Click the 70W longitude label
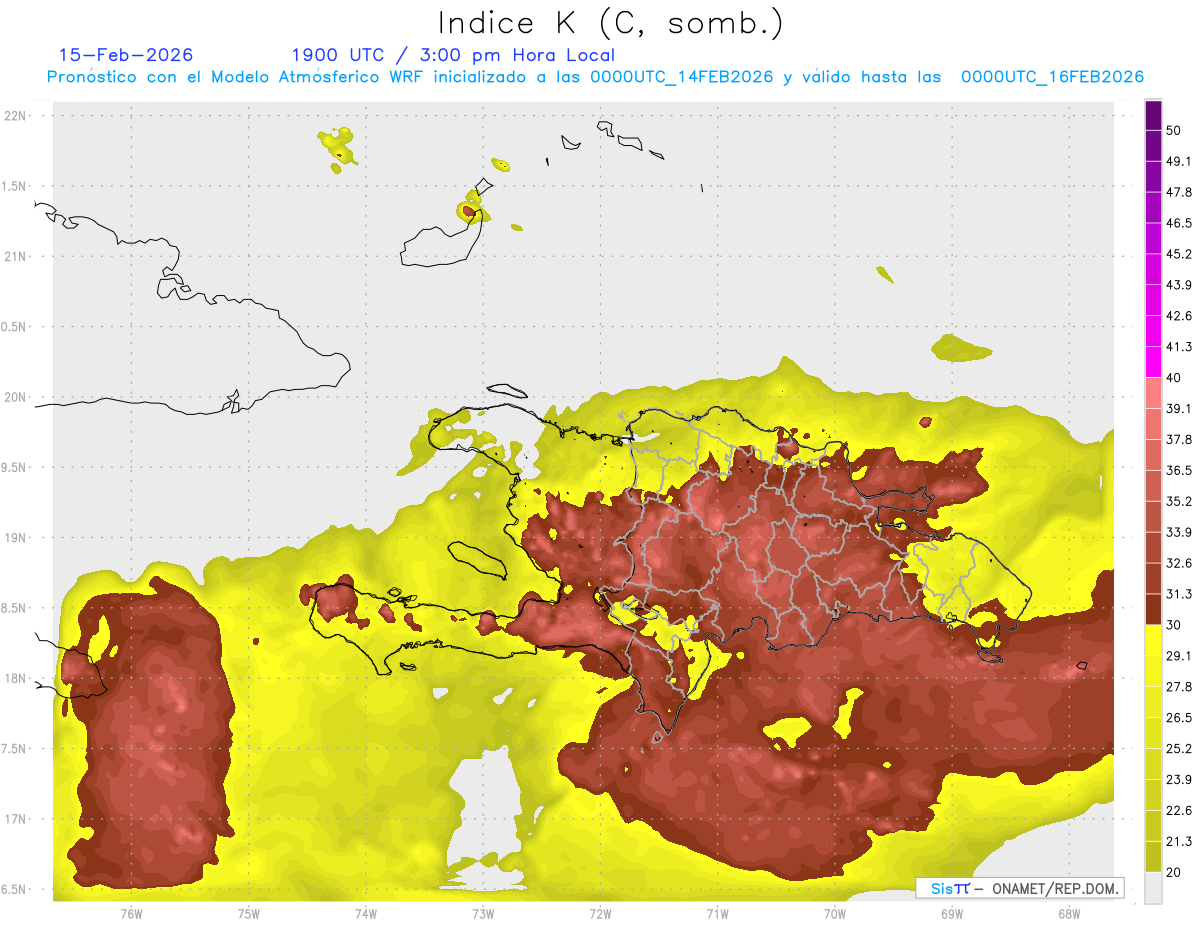The width and height of the screenshot is (1200, 927). 835,914
